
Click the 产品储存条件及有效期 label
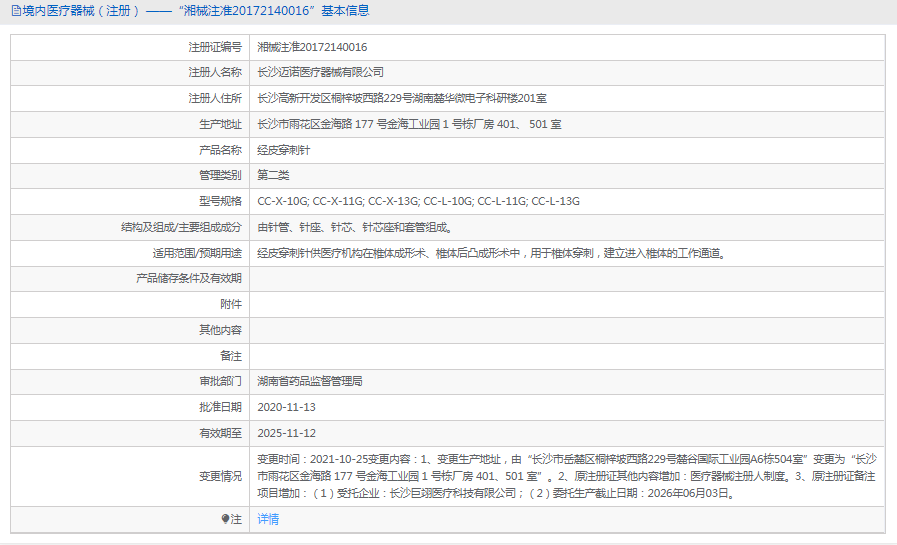click(189, 279)
